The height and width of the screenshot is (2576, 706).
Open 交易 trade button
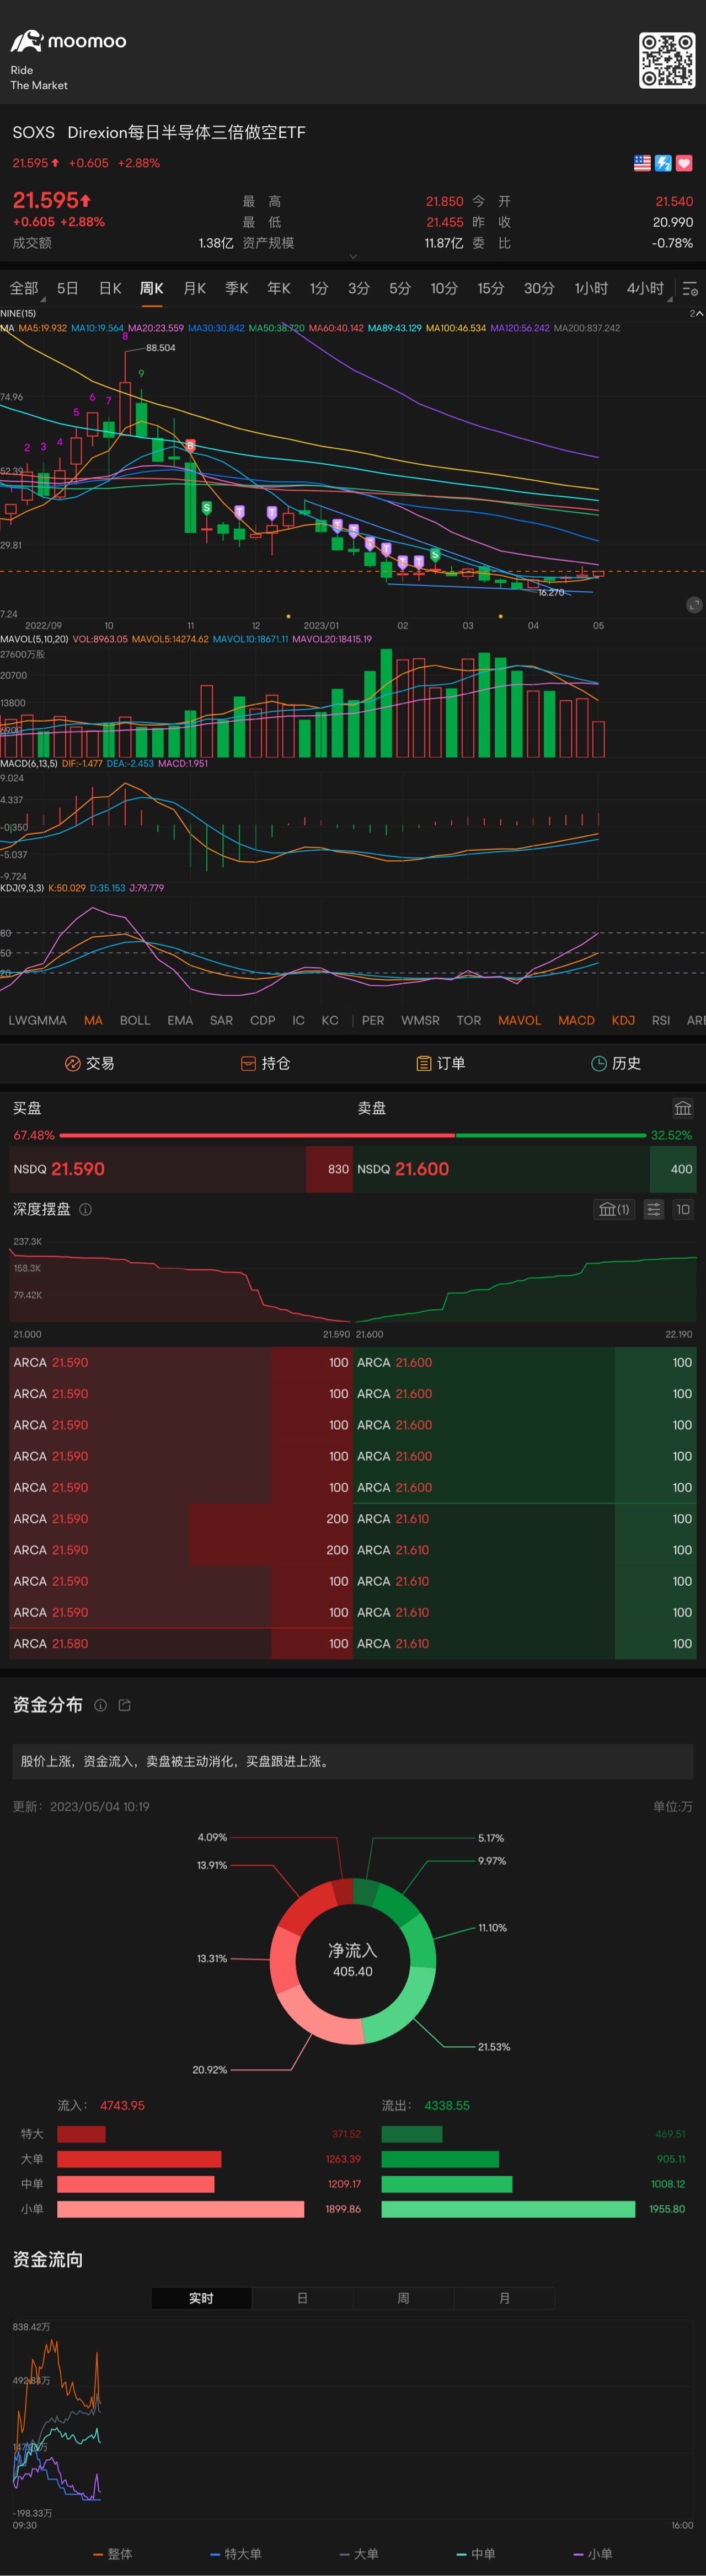click(x=89, y=1063)
